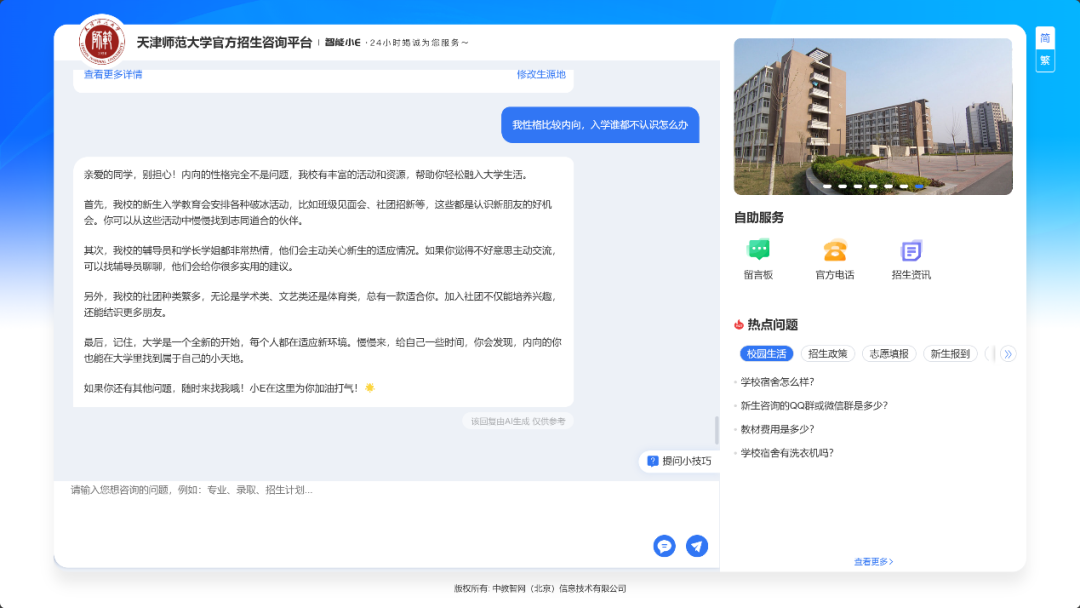Click the 提问小技巧 question mark icon

click(x=653, y=461)
